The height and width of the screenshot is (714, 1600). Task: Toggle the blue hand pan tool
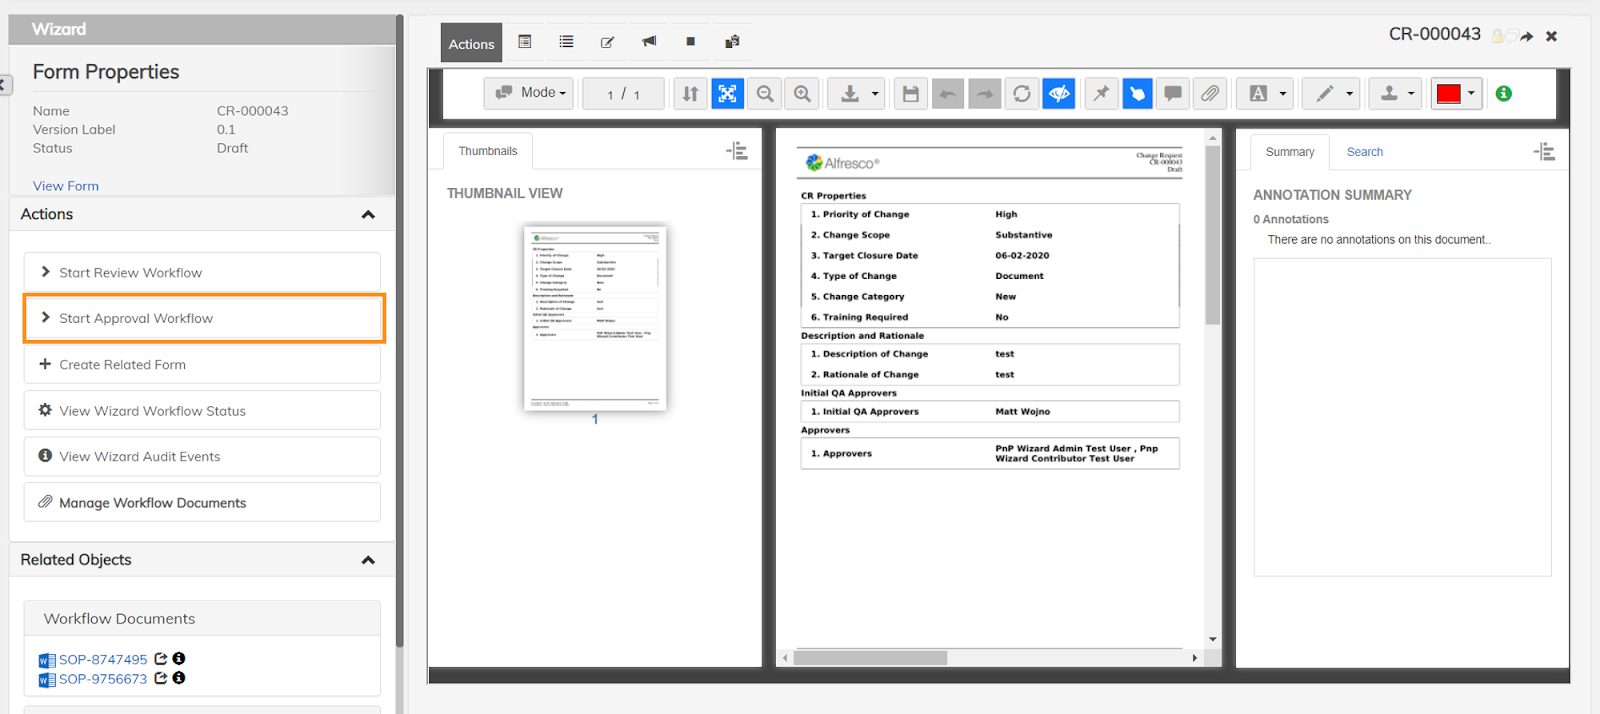(x=1137, y=94)
